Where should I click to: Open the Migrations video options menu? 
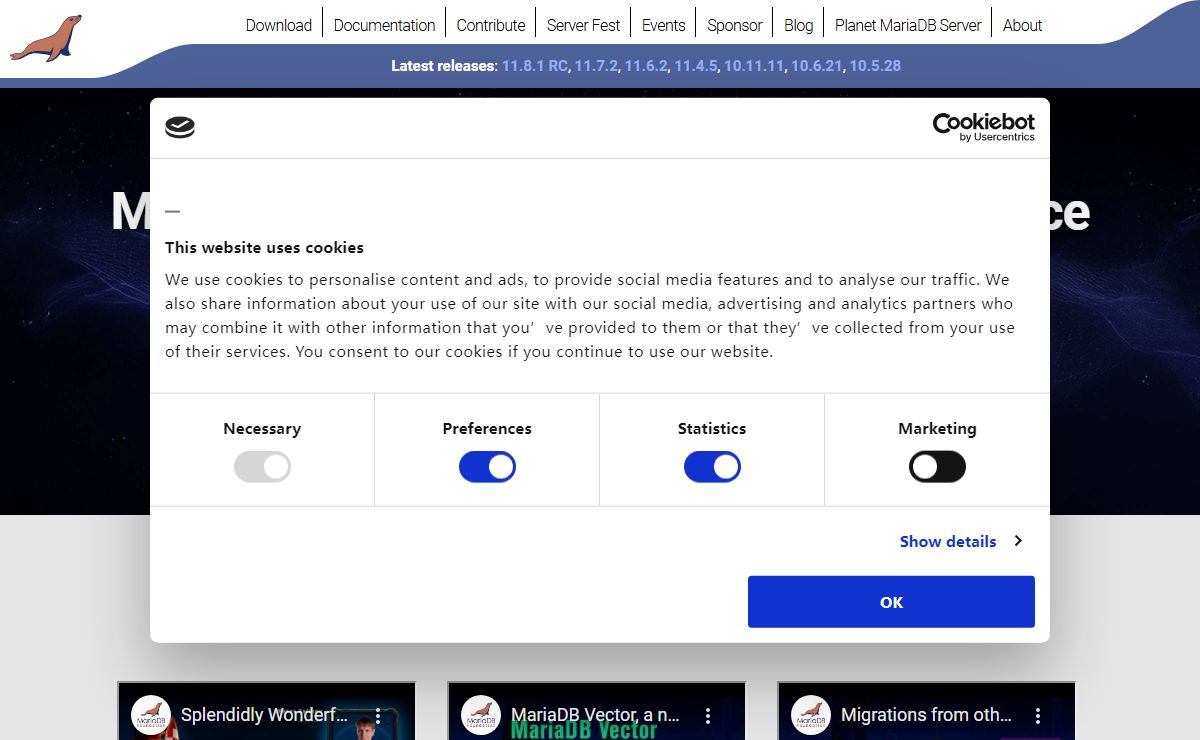tap(1038, 716)
